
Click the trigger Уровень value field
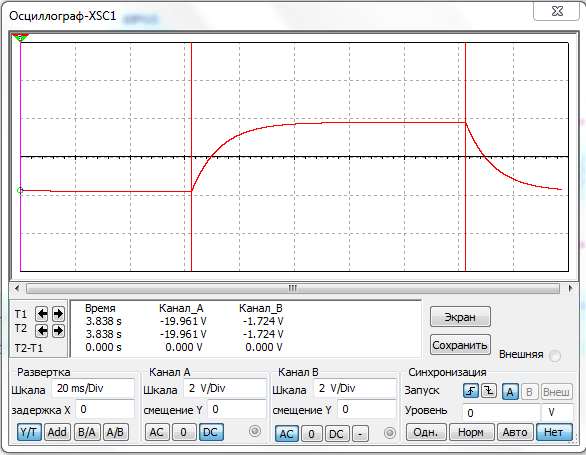501,412
